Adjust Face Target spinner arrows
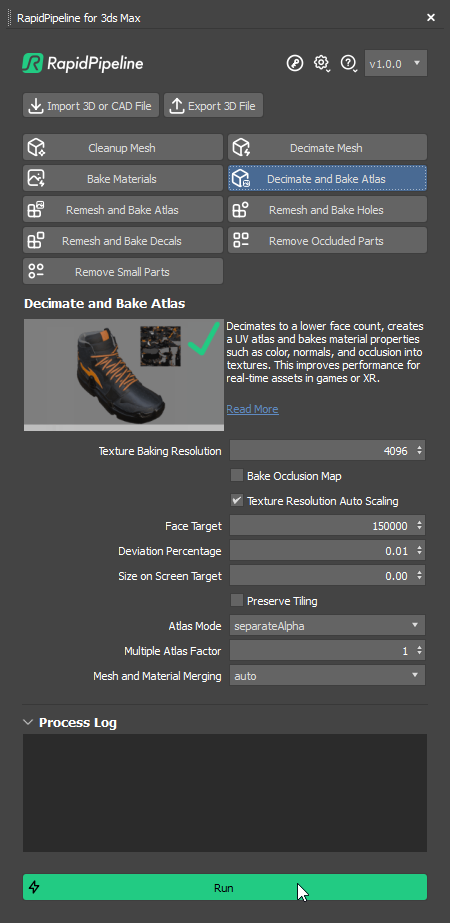 (419, 526)
